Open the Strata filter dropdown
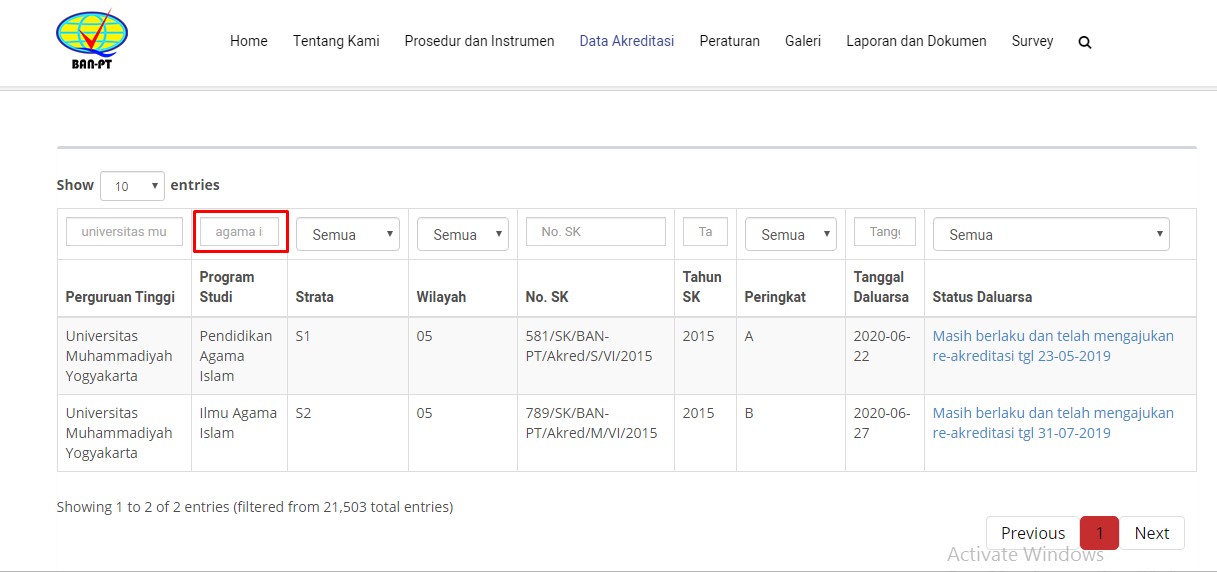The height and width of the screenshot is (572, 1217). coord(348,234)
